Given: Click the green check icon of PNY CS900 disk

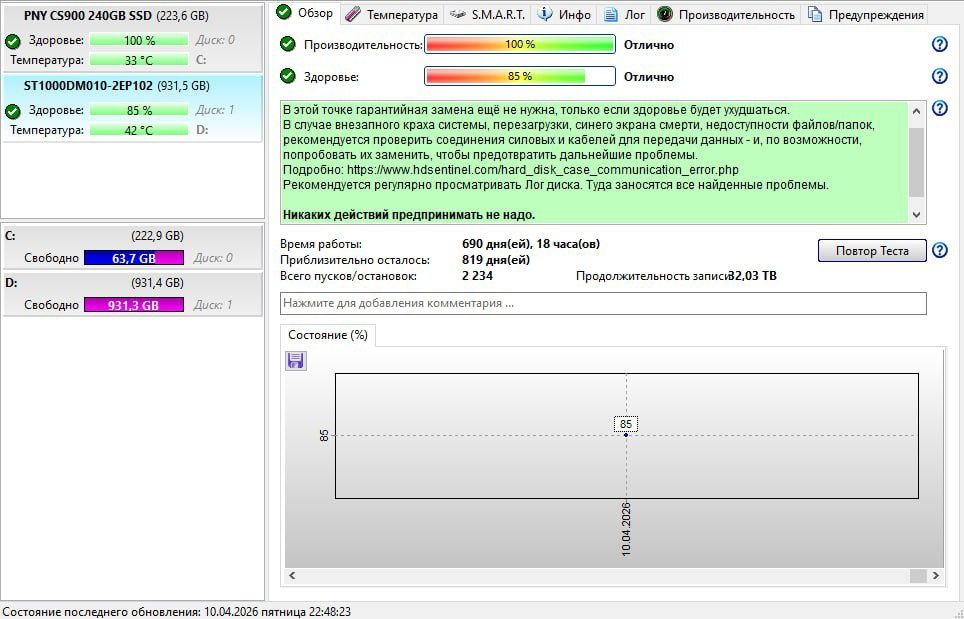Looking at the screenshot, I should [13, 41].
